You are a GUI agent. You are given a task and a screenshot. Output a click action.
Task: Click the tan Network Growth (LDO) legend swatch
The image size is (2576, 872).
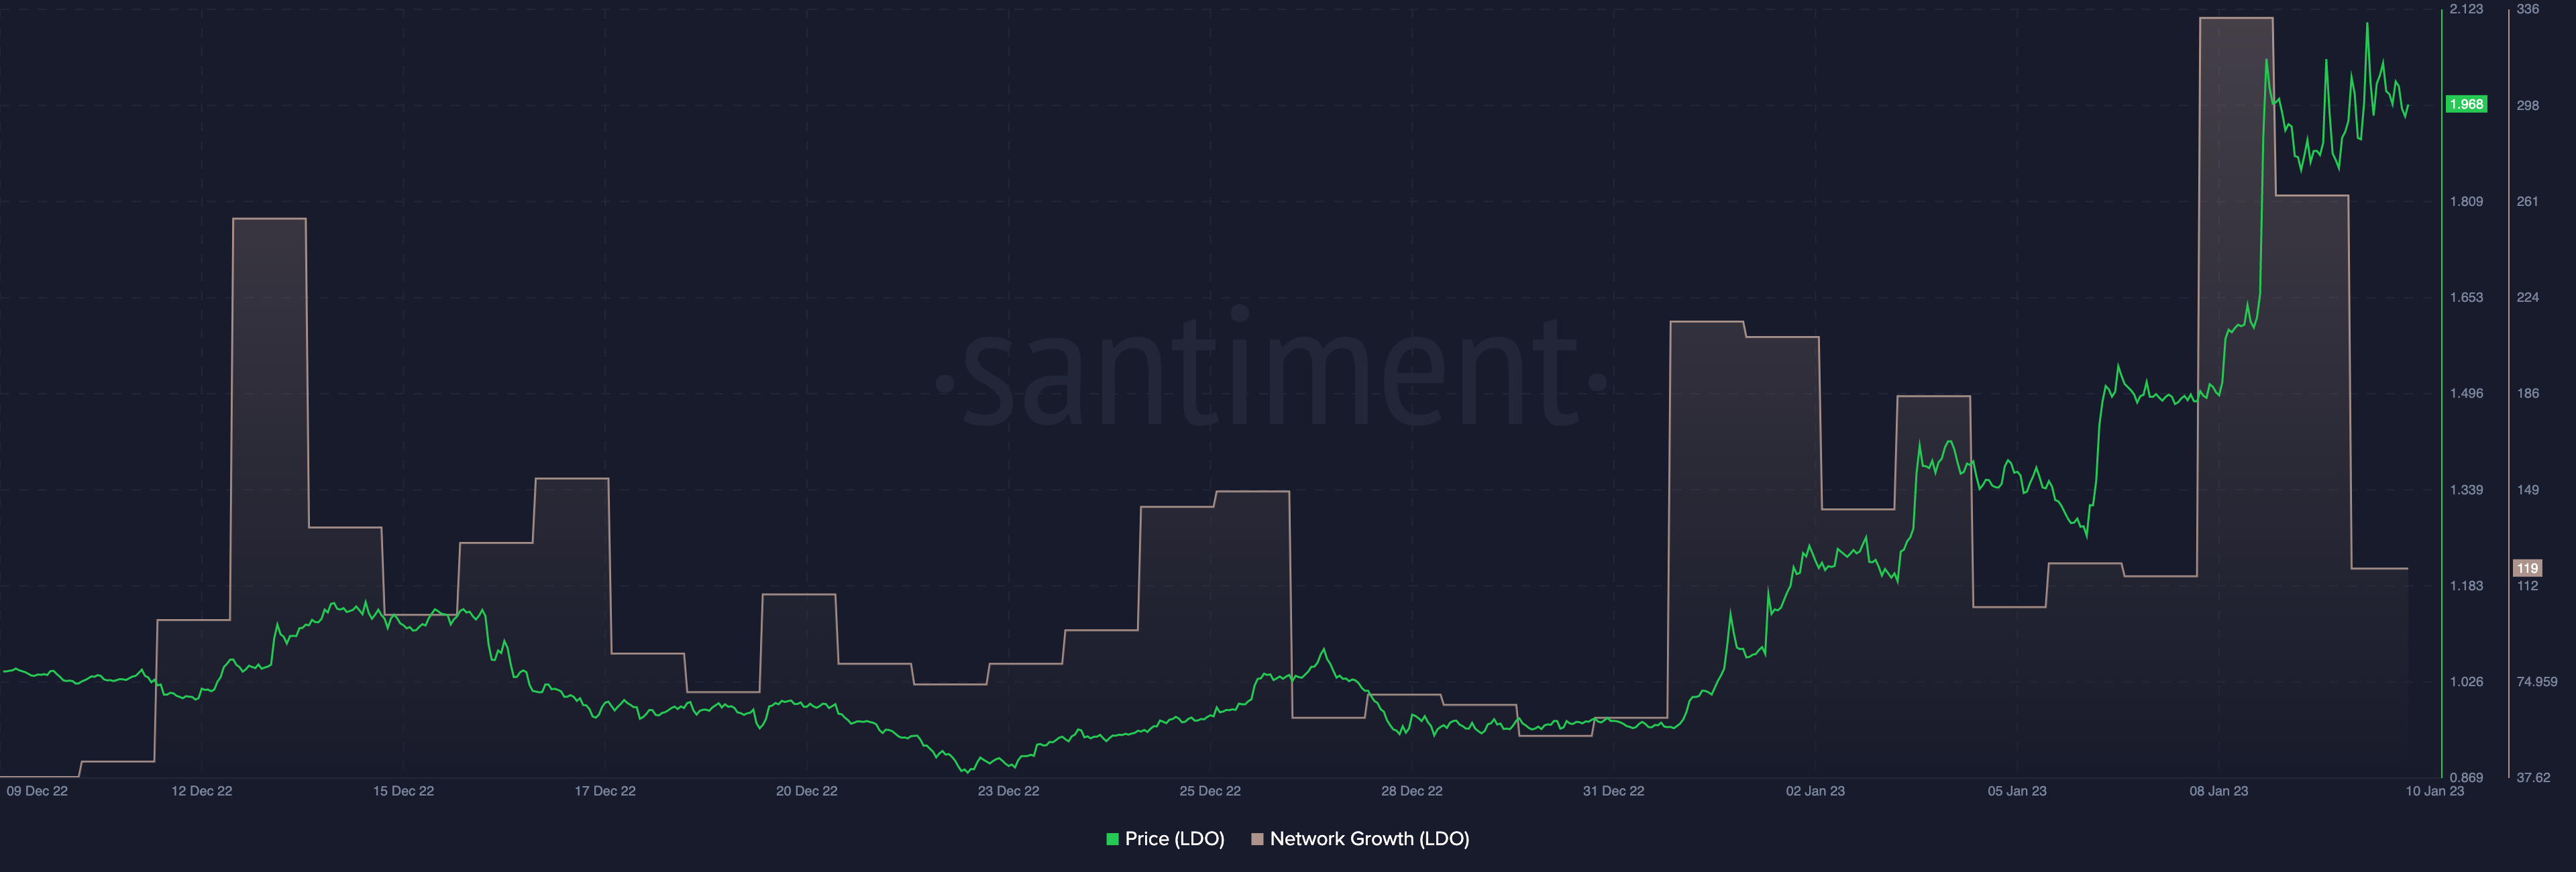1257,839
